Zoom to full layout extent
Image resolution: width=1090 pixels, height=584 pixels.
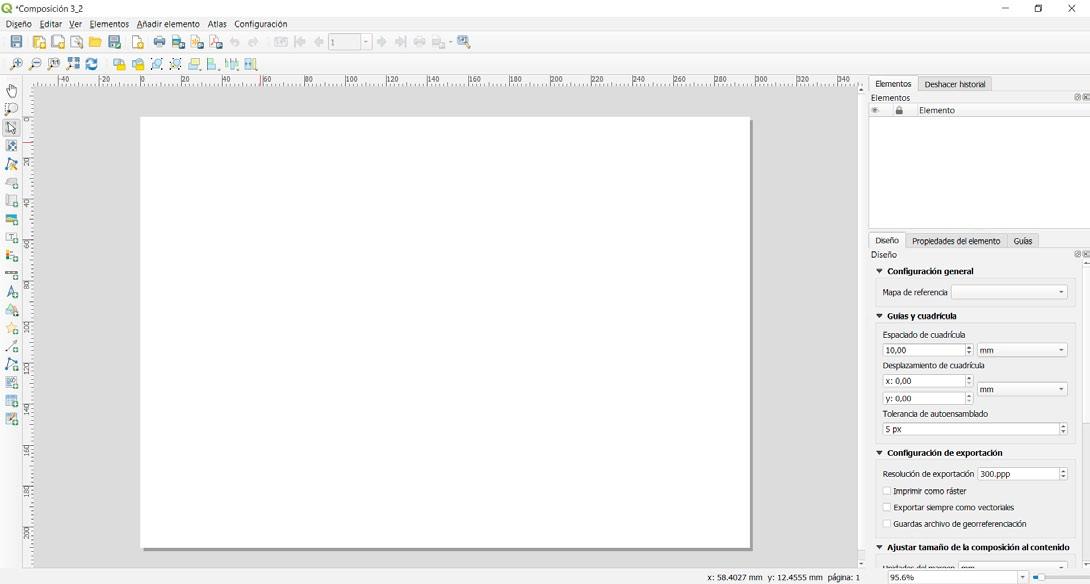point(72,64)
